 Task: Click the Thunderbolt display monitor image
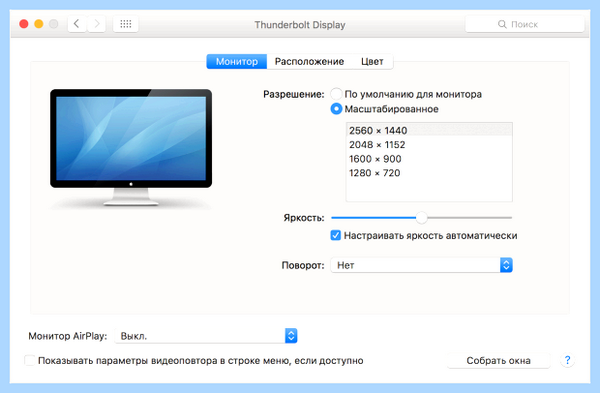coord(131,148)
